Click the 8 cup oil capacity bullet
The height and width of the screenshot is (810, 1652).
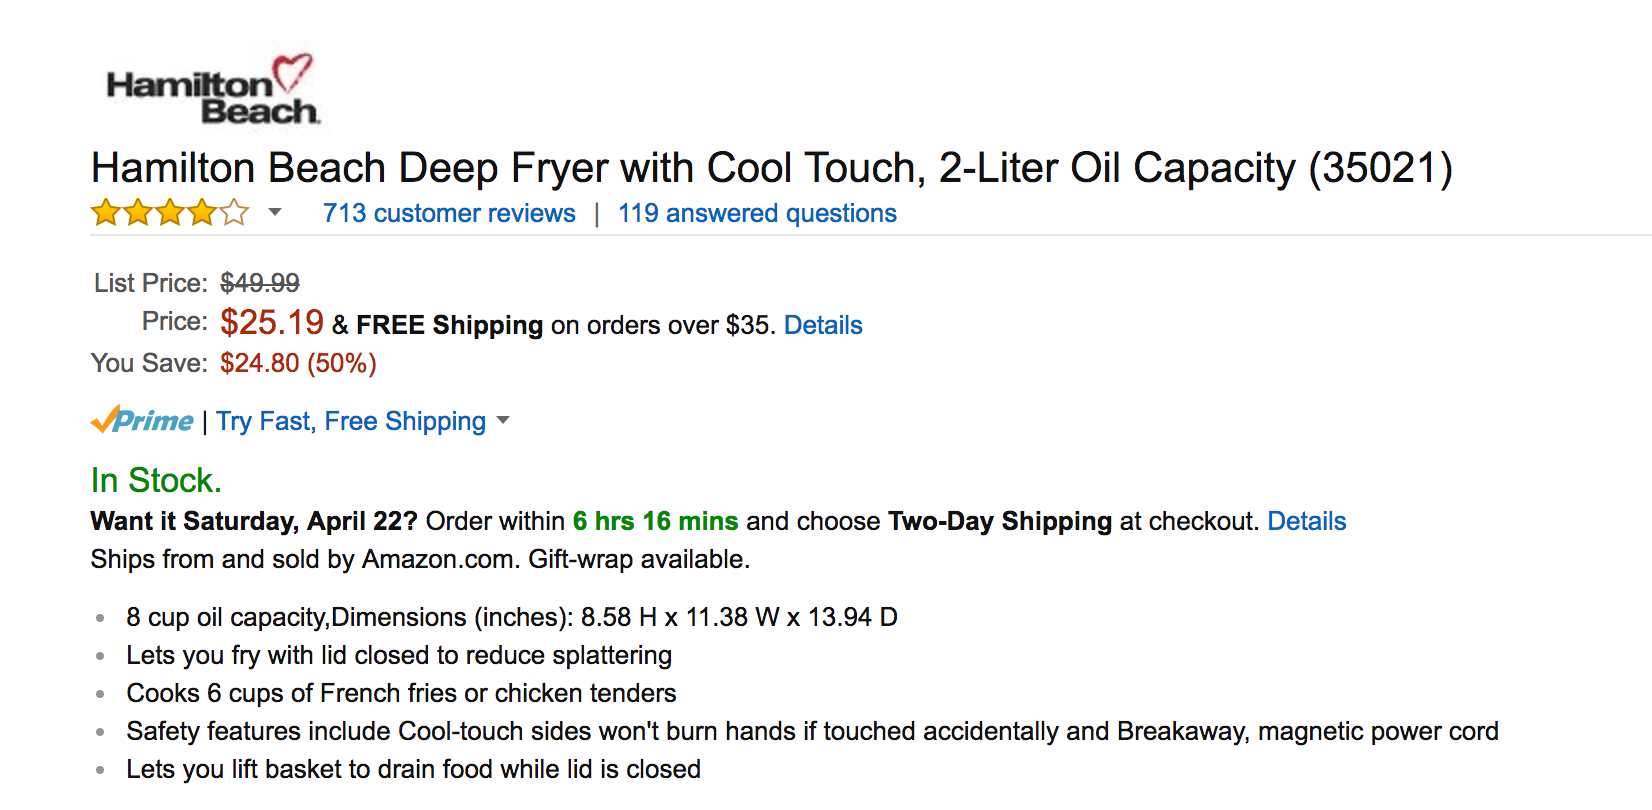click(x=511, y=617)
